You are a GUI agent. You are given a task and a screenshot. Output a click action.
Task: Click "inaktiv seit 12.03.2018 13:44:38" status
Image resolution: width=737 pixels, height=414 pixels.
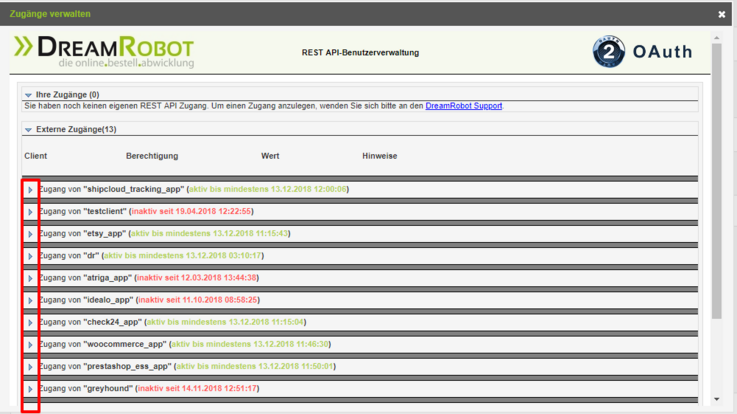pos(197,278)
